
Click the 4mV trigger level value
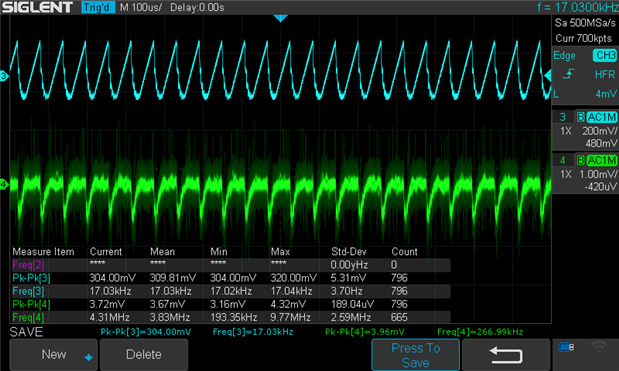[606, 94]
